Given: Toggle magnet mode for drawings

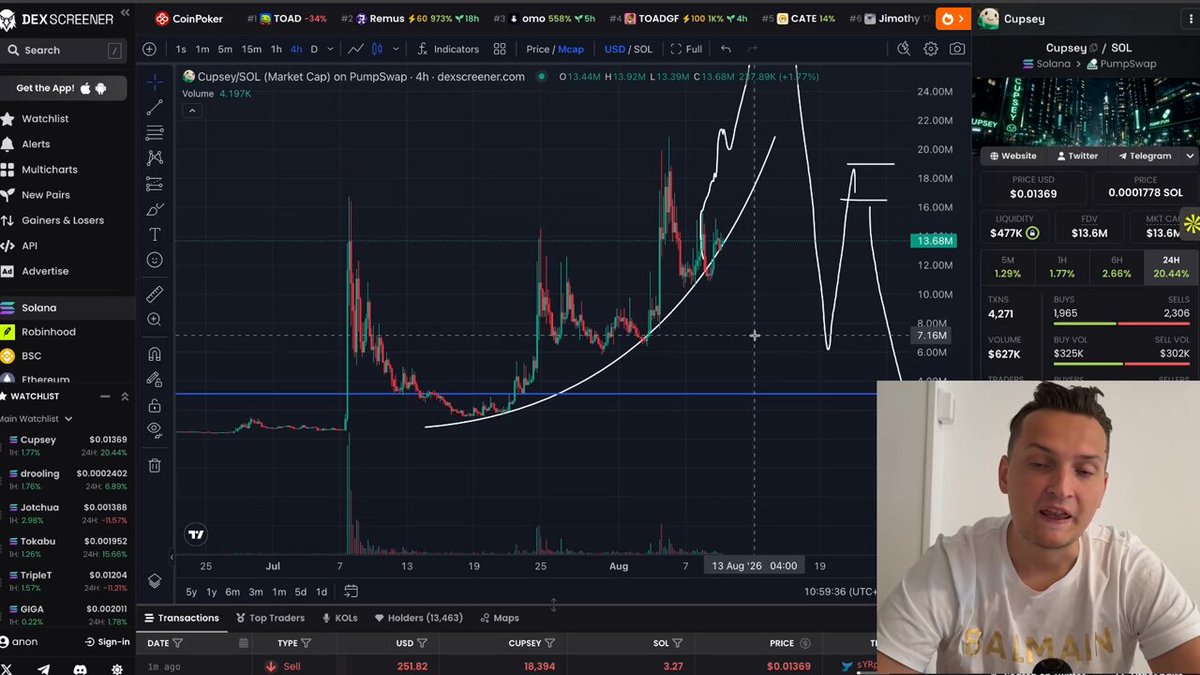Looking at the screenshot, I should [x=154, y=354].
